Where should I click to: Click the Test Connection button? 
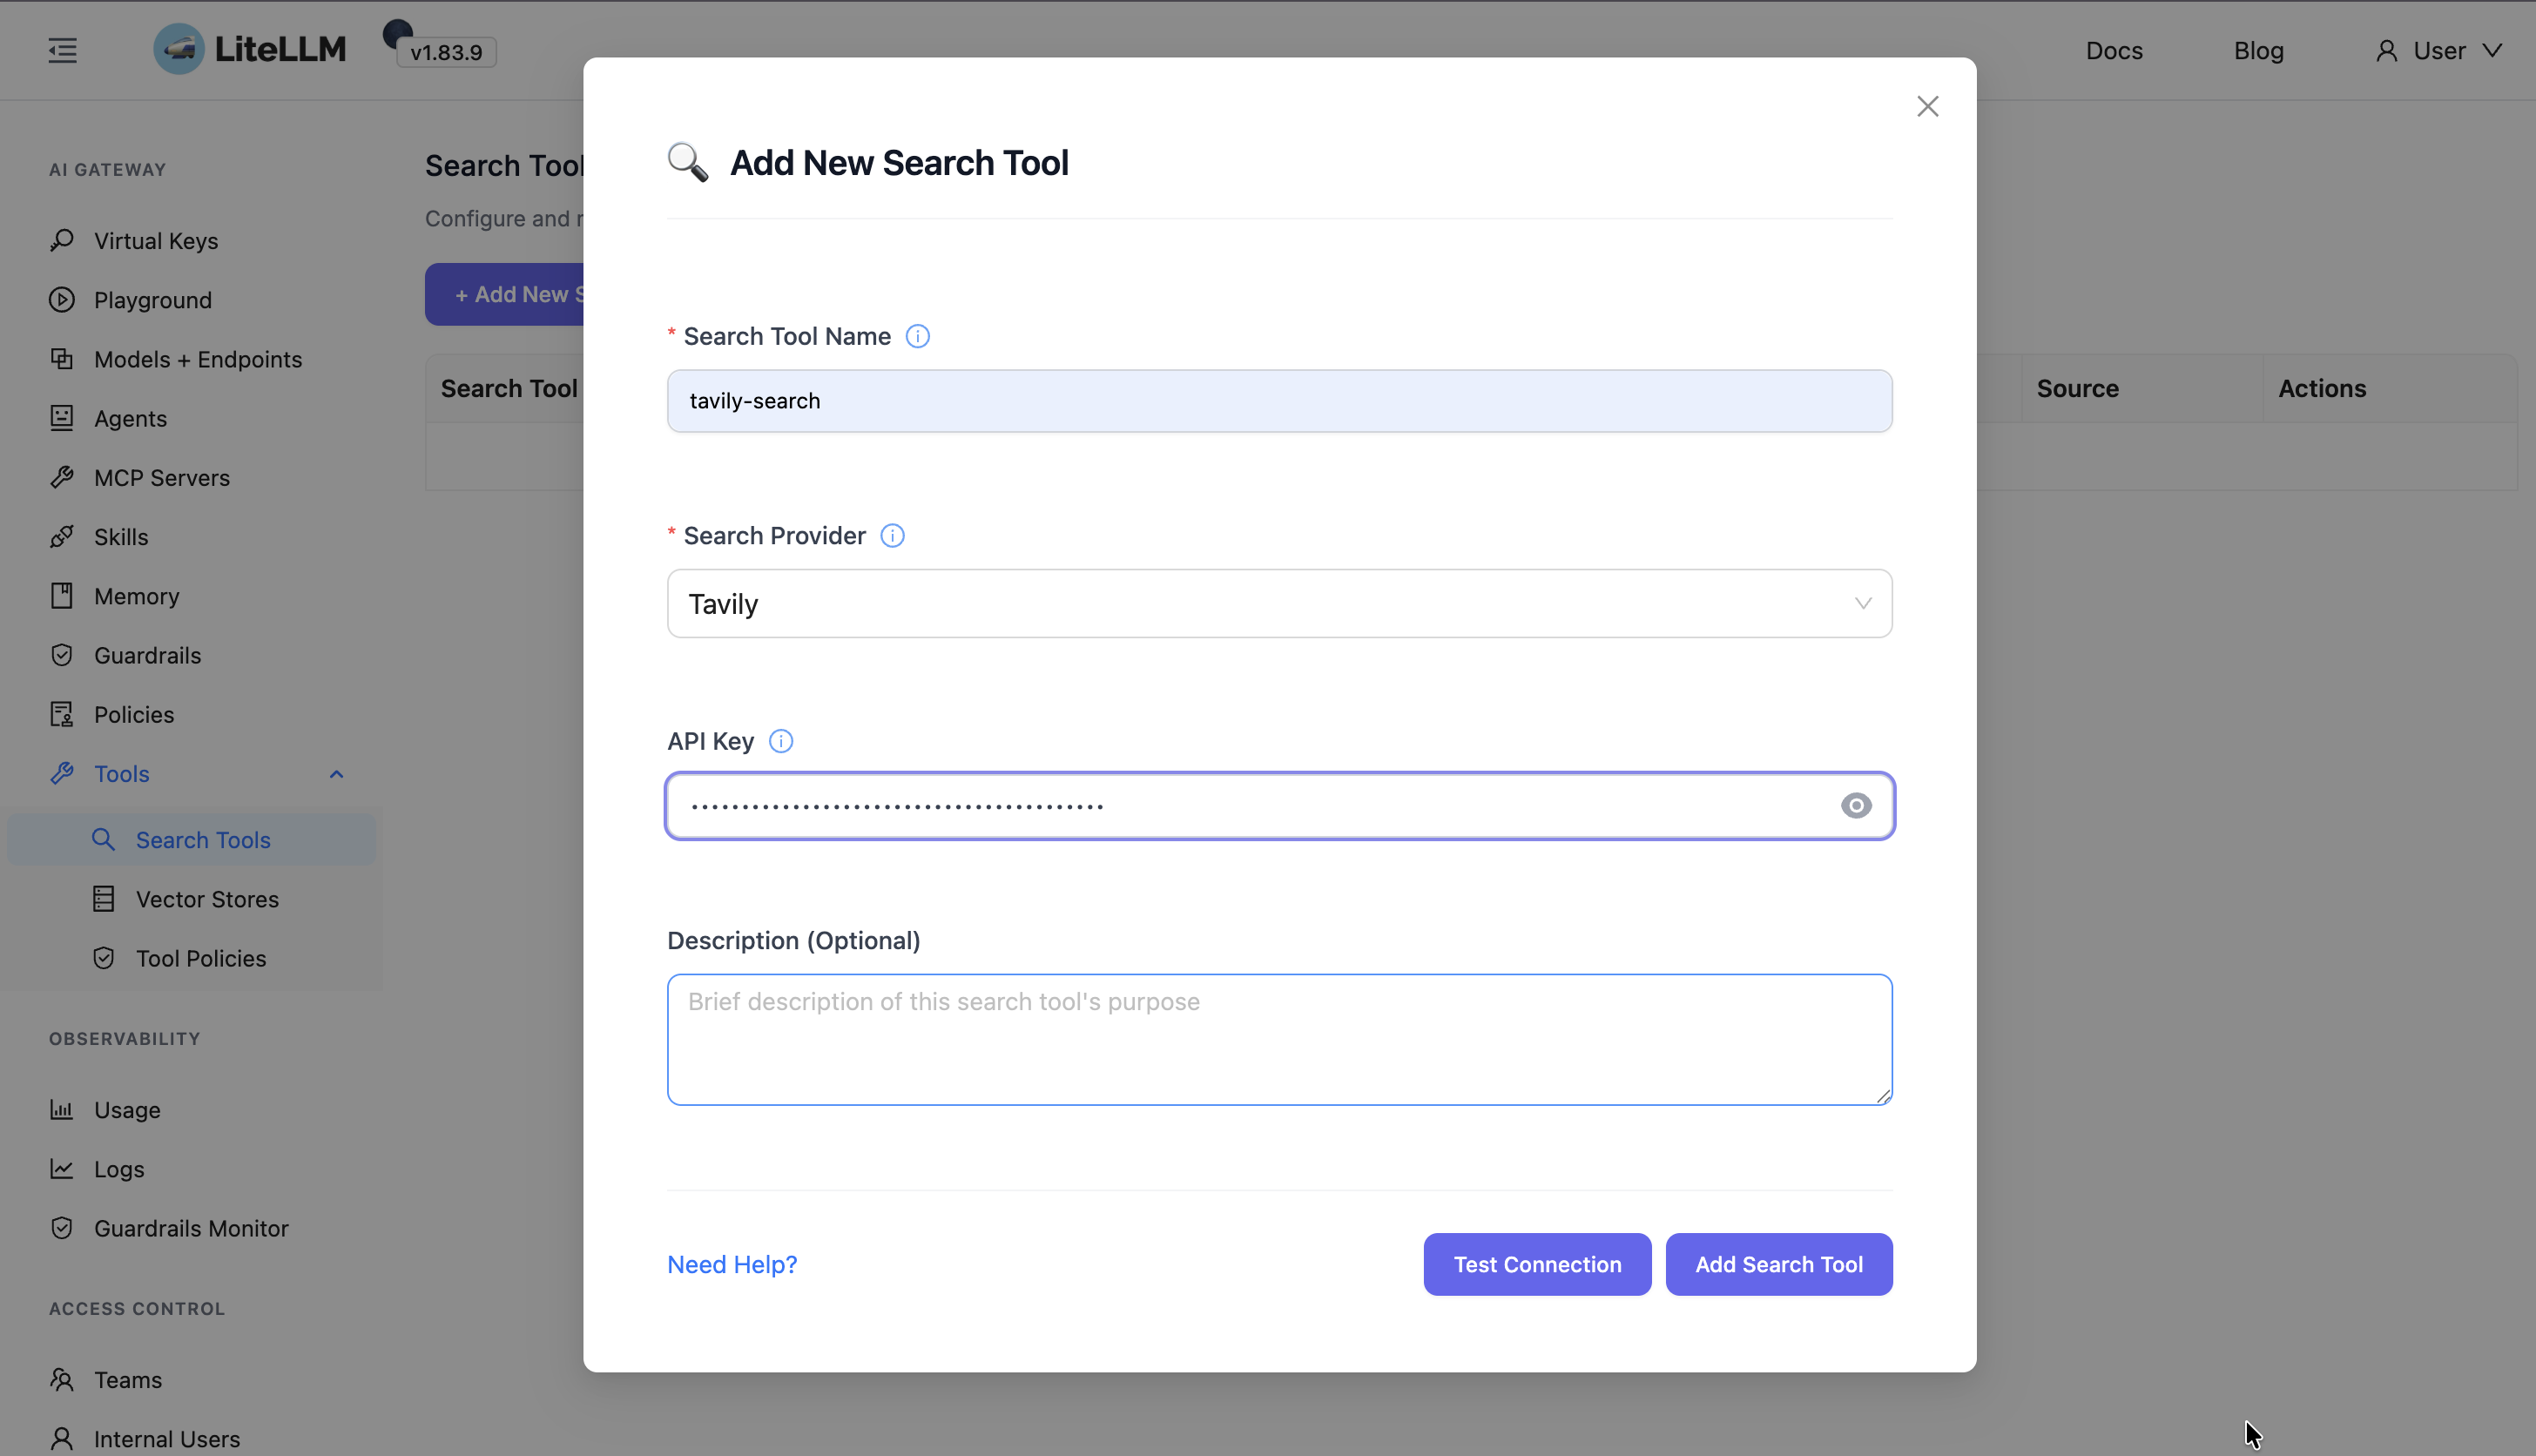(1536, 1264)
